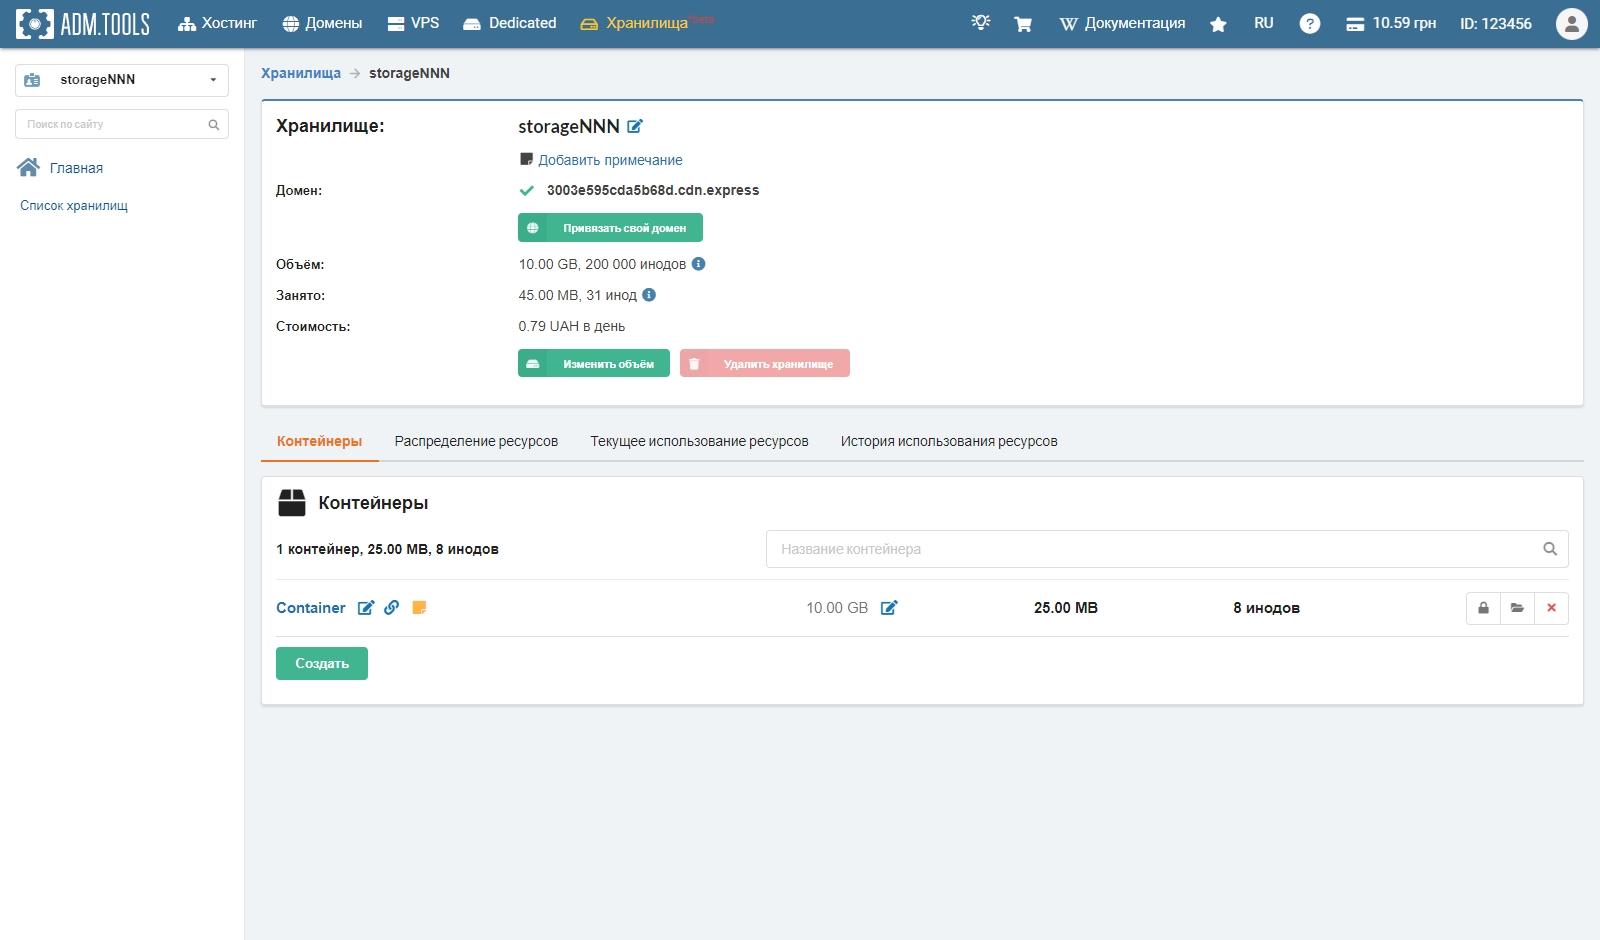Image resolution: width=1600 pixels, height=940 pixels.
Task: Open the 10.59 грн balance
Action: tap(1391, 23)
